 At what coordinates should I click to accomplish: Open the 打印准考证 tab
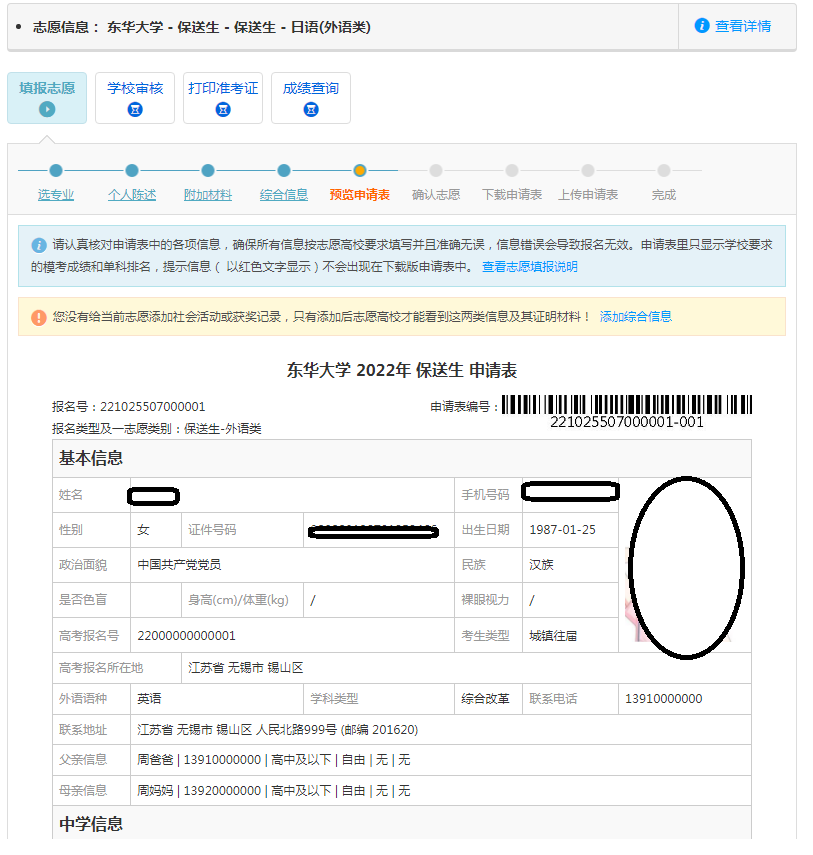point(223,88)
